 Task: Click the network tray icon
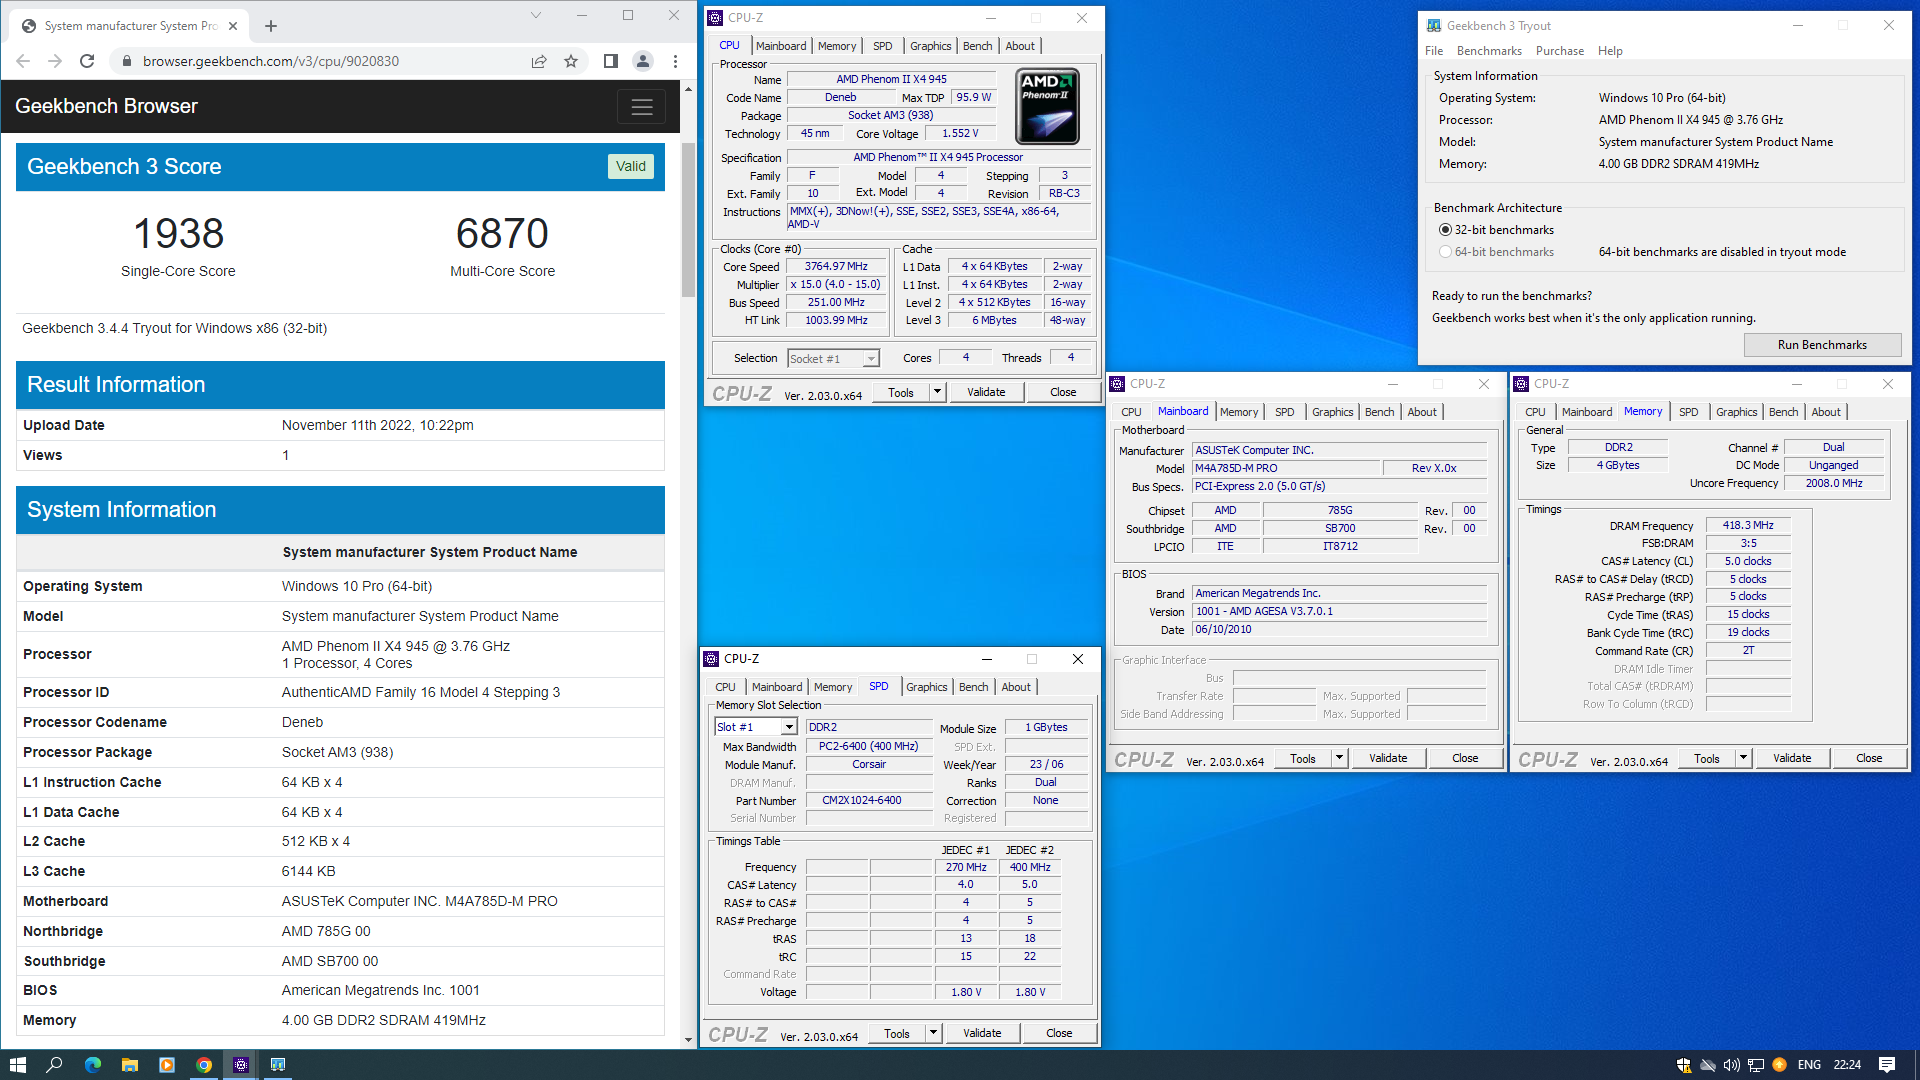point(1755,1065)
